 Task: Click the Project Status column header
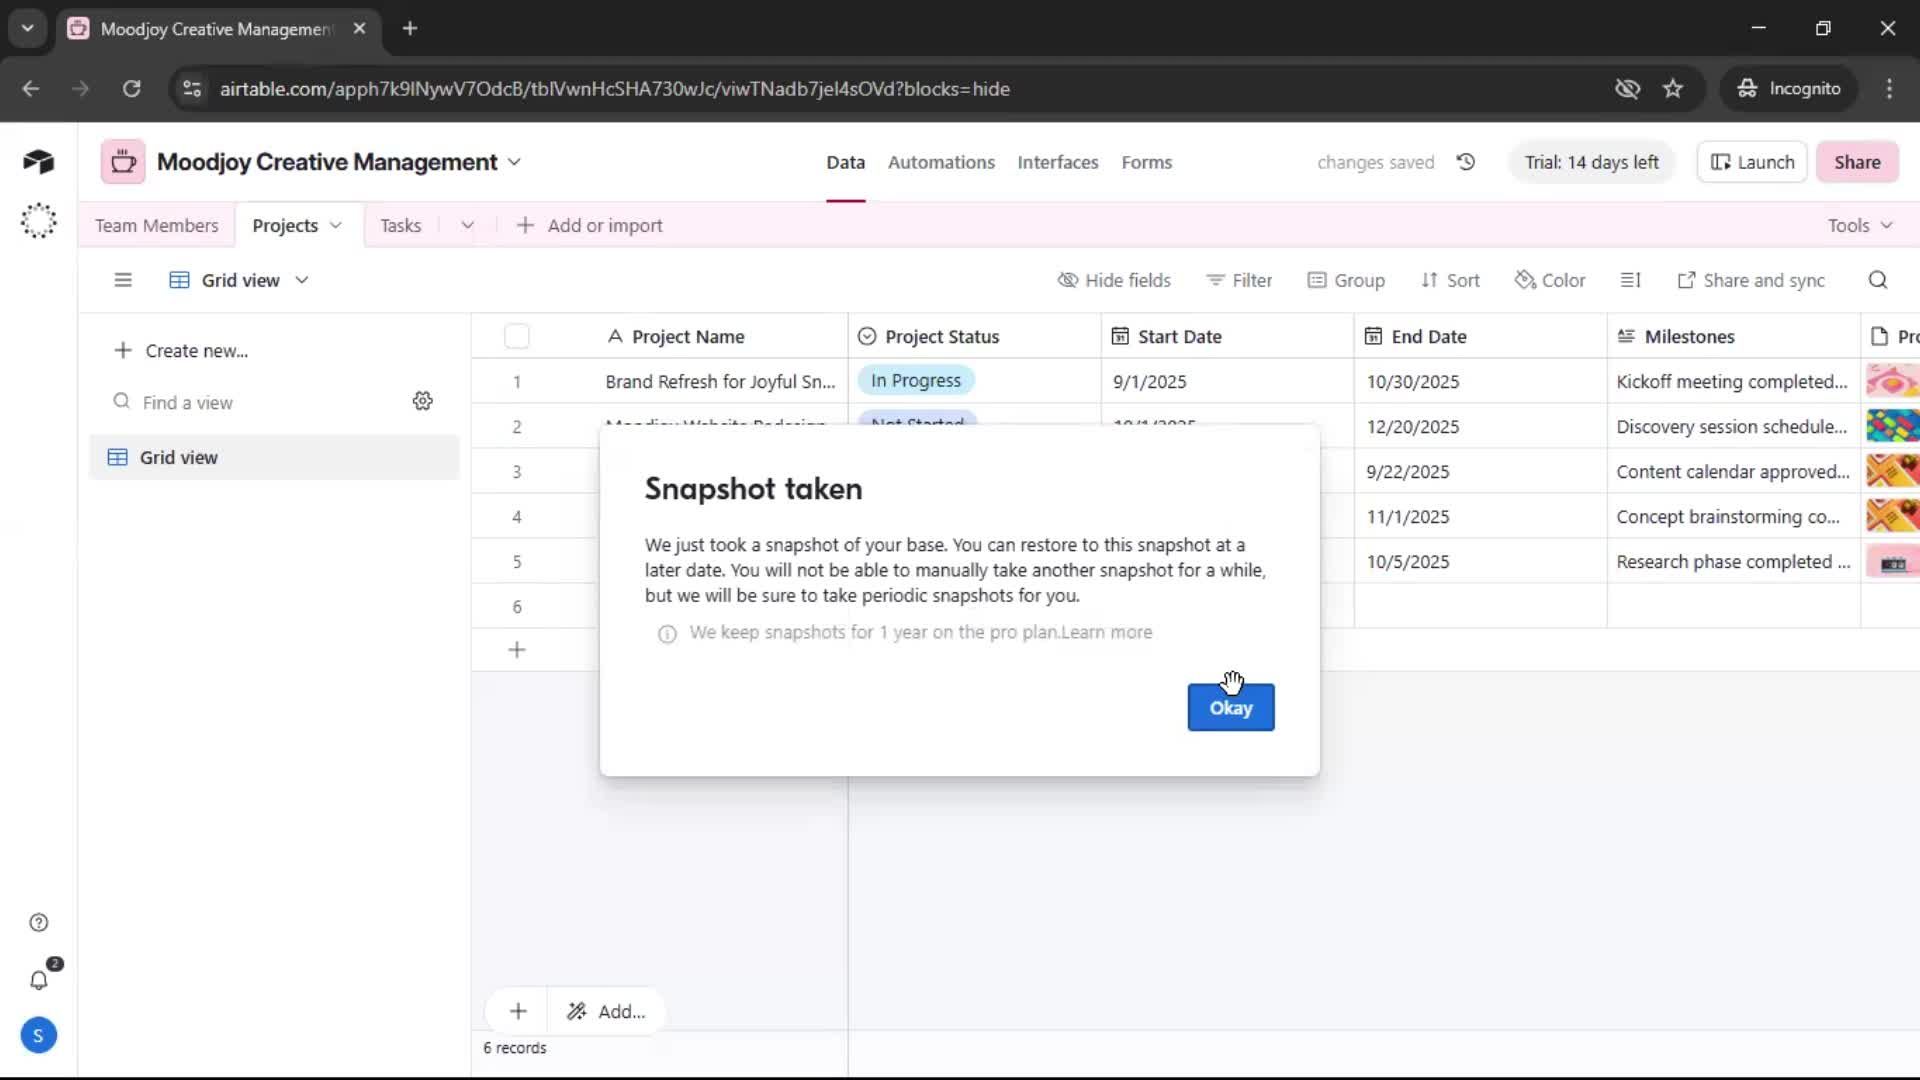(975, 336)
